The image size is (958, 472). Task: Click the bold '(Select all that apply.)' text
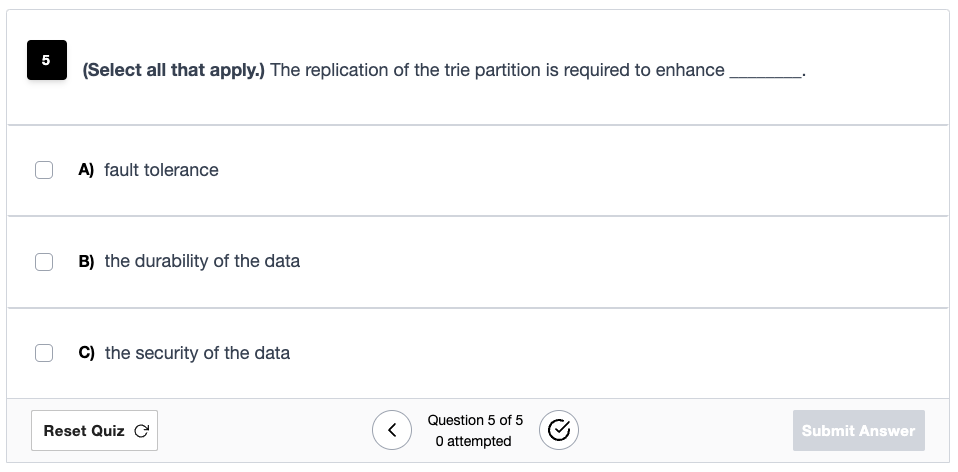point(174,70)
